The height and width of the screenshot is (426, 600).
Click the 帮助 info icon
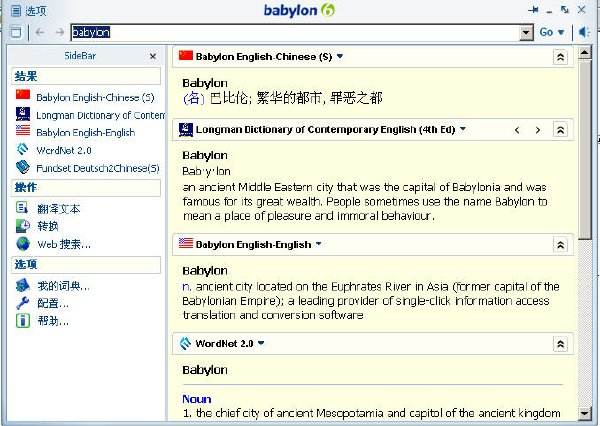click(23, 320)
